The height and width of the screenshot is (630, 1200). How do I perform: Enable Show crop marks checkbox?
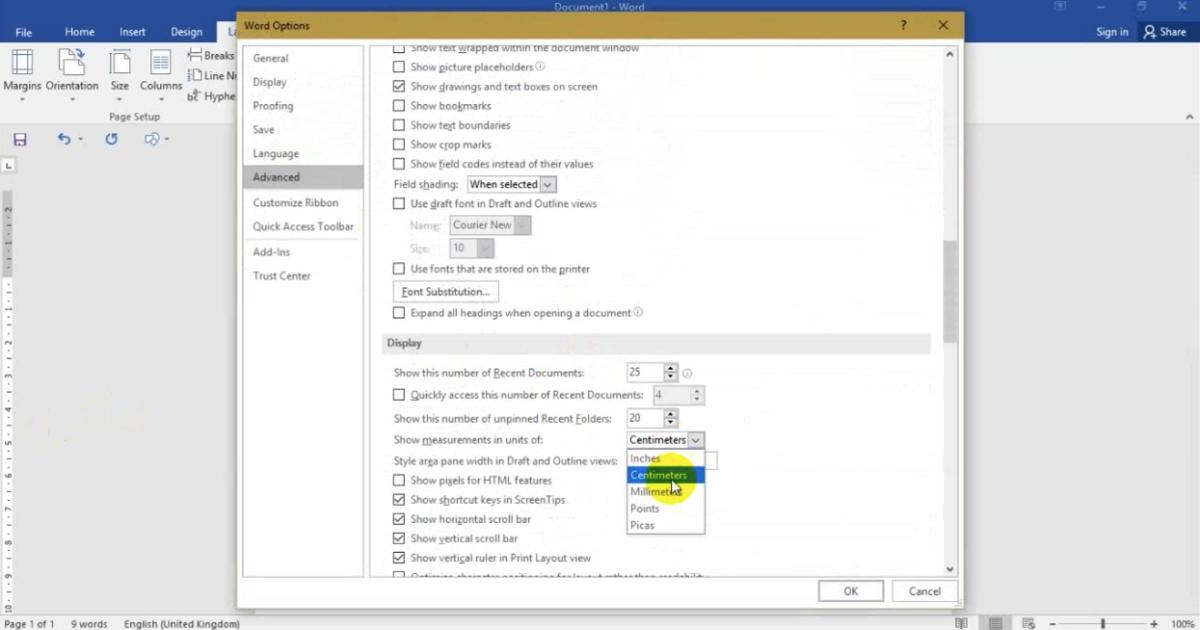[400, 145]
